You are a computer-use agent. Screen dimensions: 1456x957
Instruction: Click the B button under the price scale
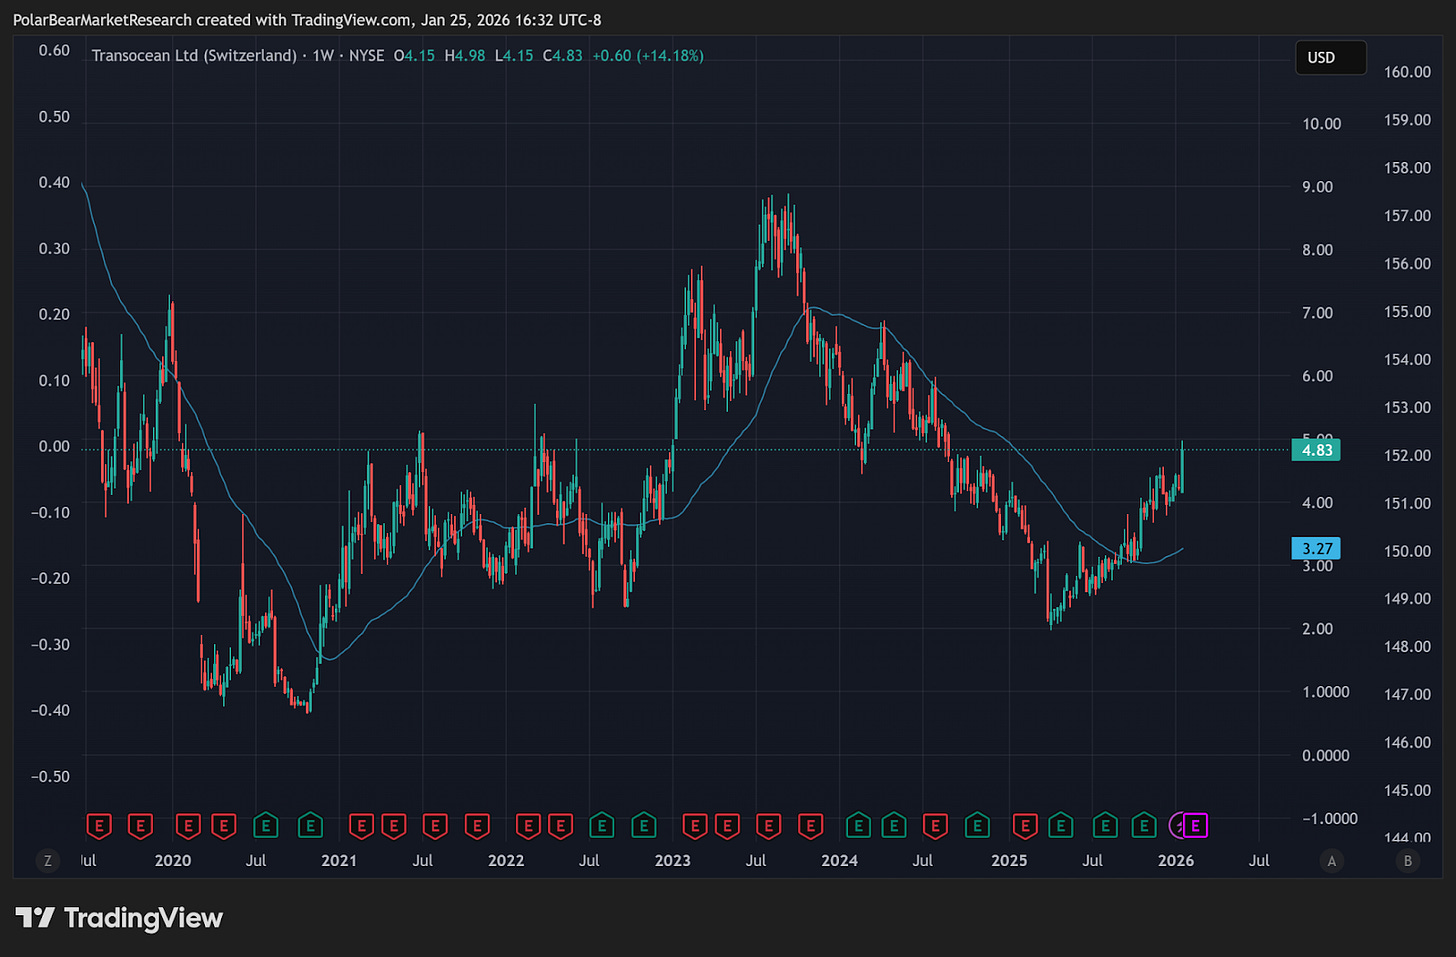(x=1408, y=861)
